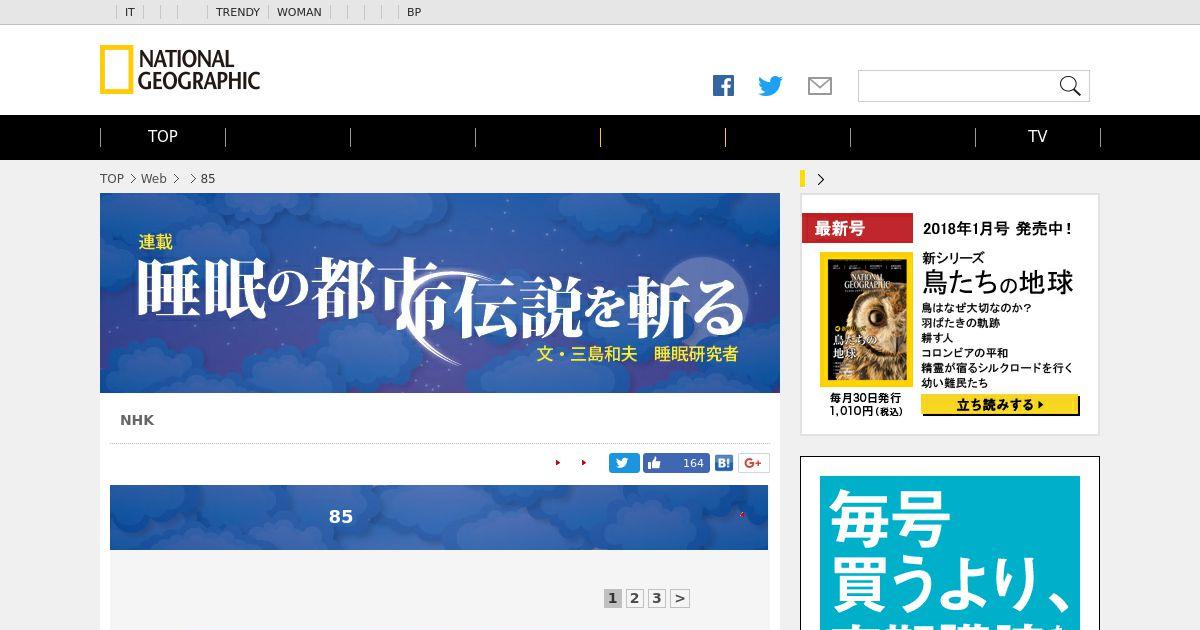Click the first small red arrow link
The height and width of the screenshot is (630, 1200).
point(558,463)
